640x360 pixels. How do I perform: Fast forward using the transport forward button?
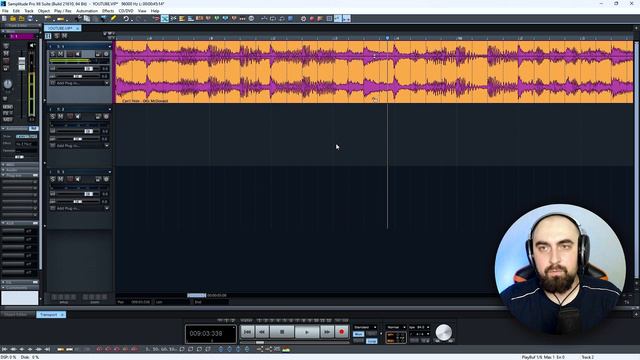coord(327,332)
